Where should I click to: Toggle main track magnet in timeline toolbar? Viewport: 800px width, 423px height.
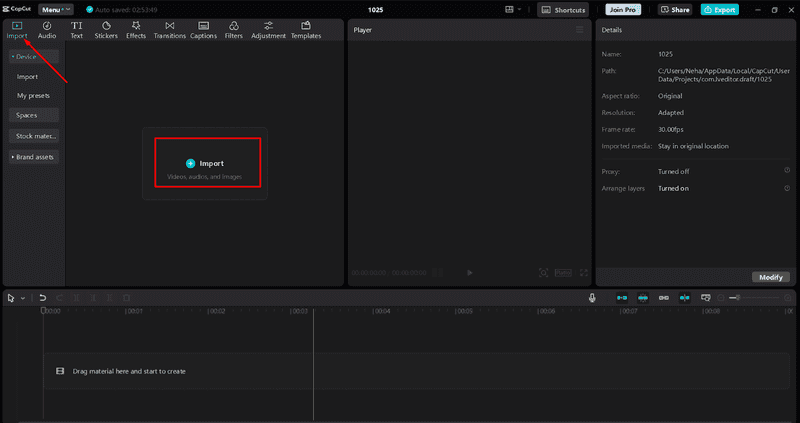coord(622,297)
